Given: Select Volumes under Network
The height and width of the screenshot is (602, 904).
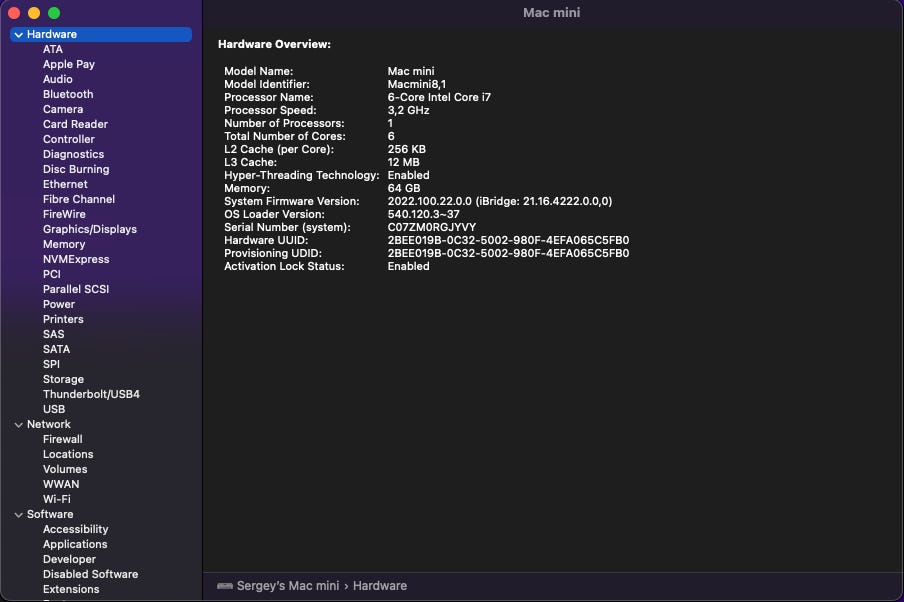Looking at the screenshot, I should click(65, 469).
